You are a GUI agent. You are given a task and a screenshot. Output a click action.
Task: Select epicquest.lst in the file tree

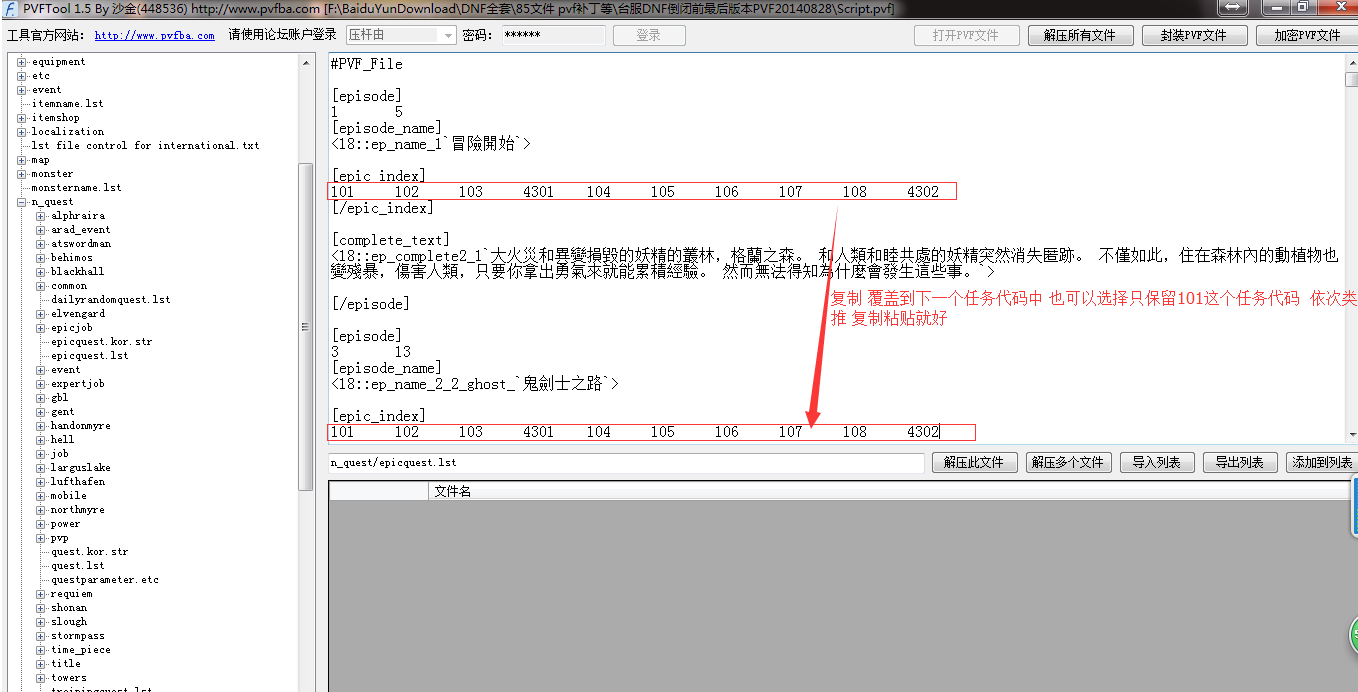coord(89,356)
